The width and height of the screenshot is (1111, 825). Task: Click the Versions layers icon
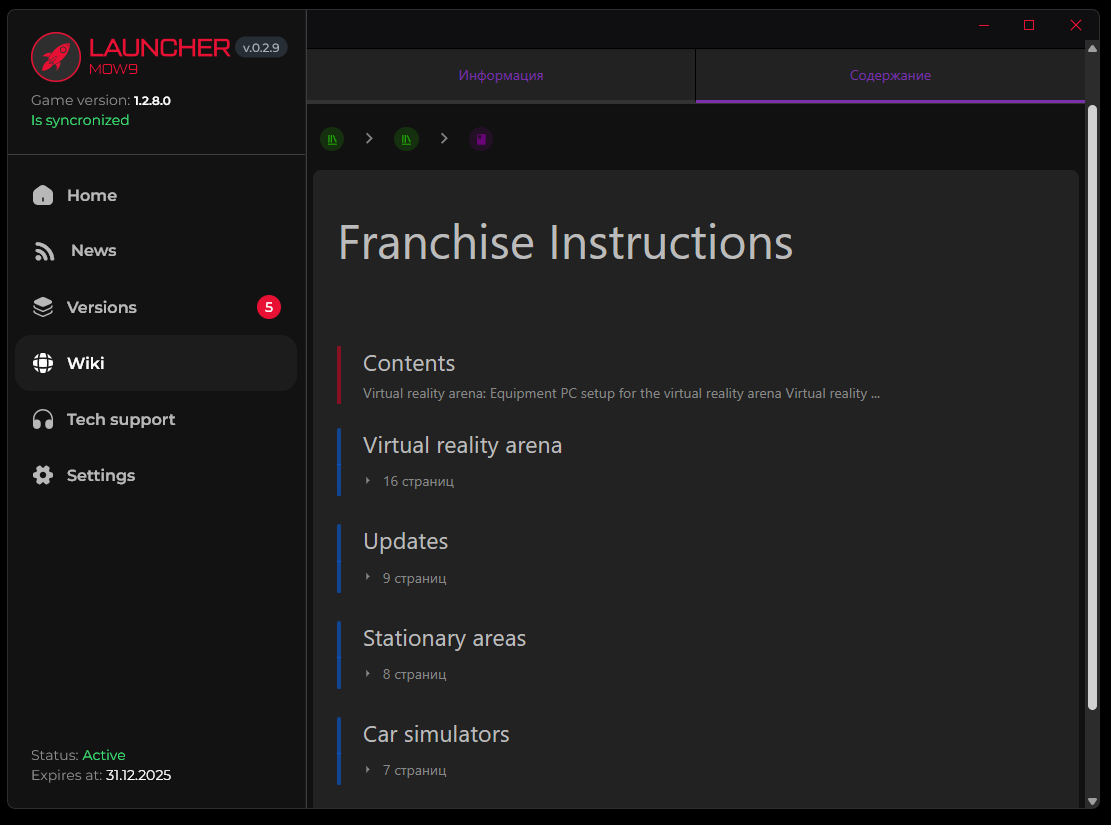[x=43, y=307]
